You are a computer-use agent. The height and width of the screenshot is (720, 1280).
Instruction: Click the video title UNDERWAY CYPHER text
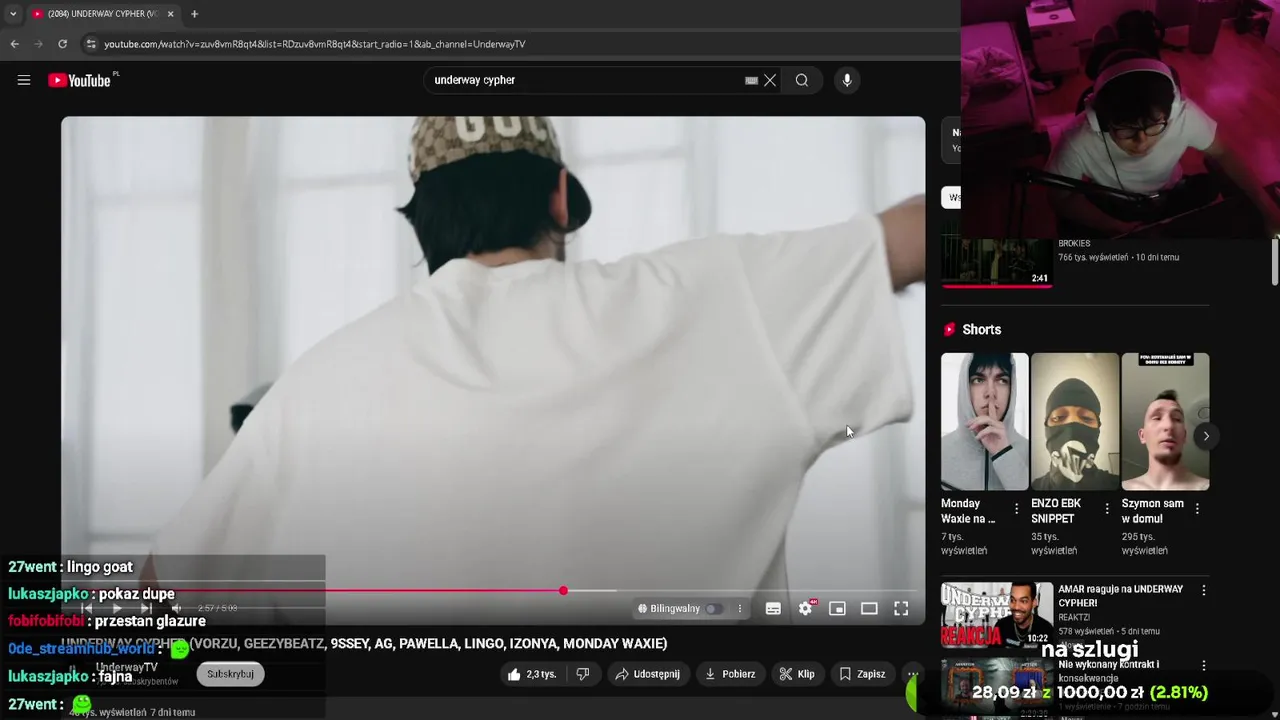click(364, 644)
